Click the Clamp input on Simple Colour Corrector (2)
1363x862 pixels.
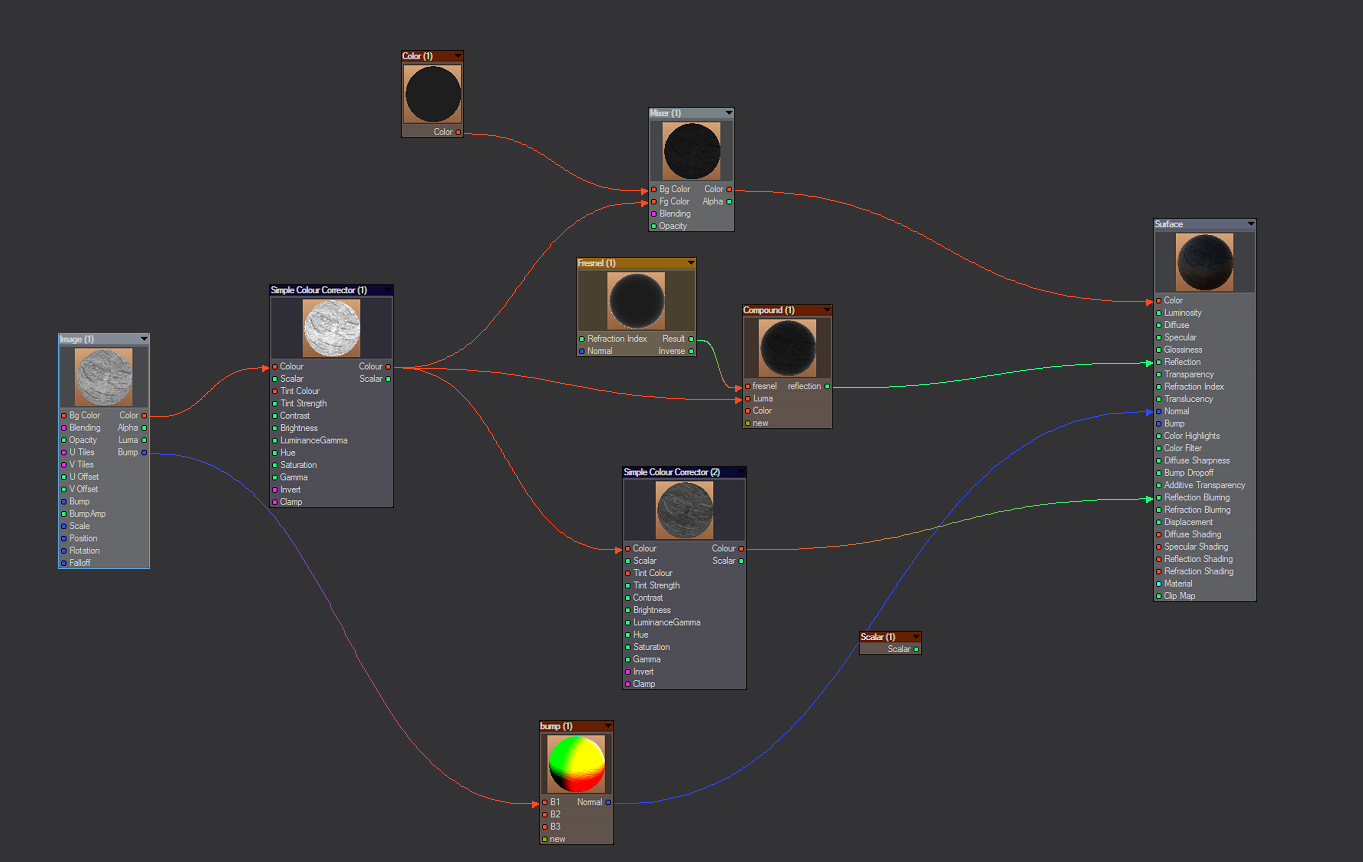[628, 684]
